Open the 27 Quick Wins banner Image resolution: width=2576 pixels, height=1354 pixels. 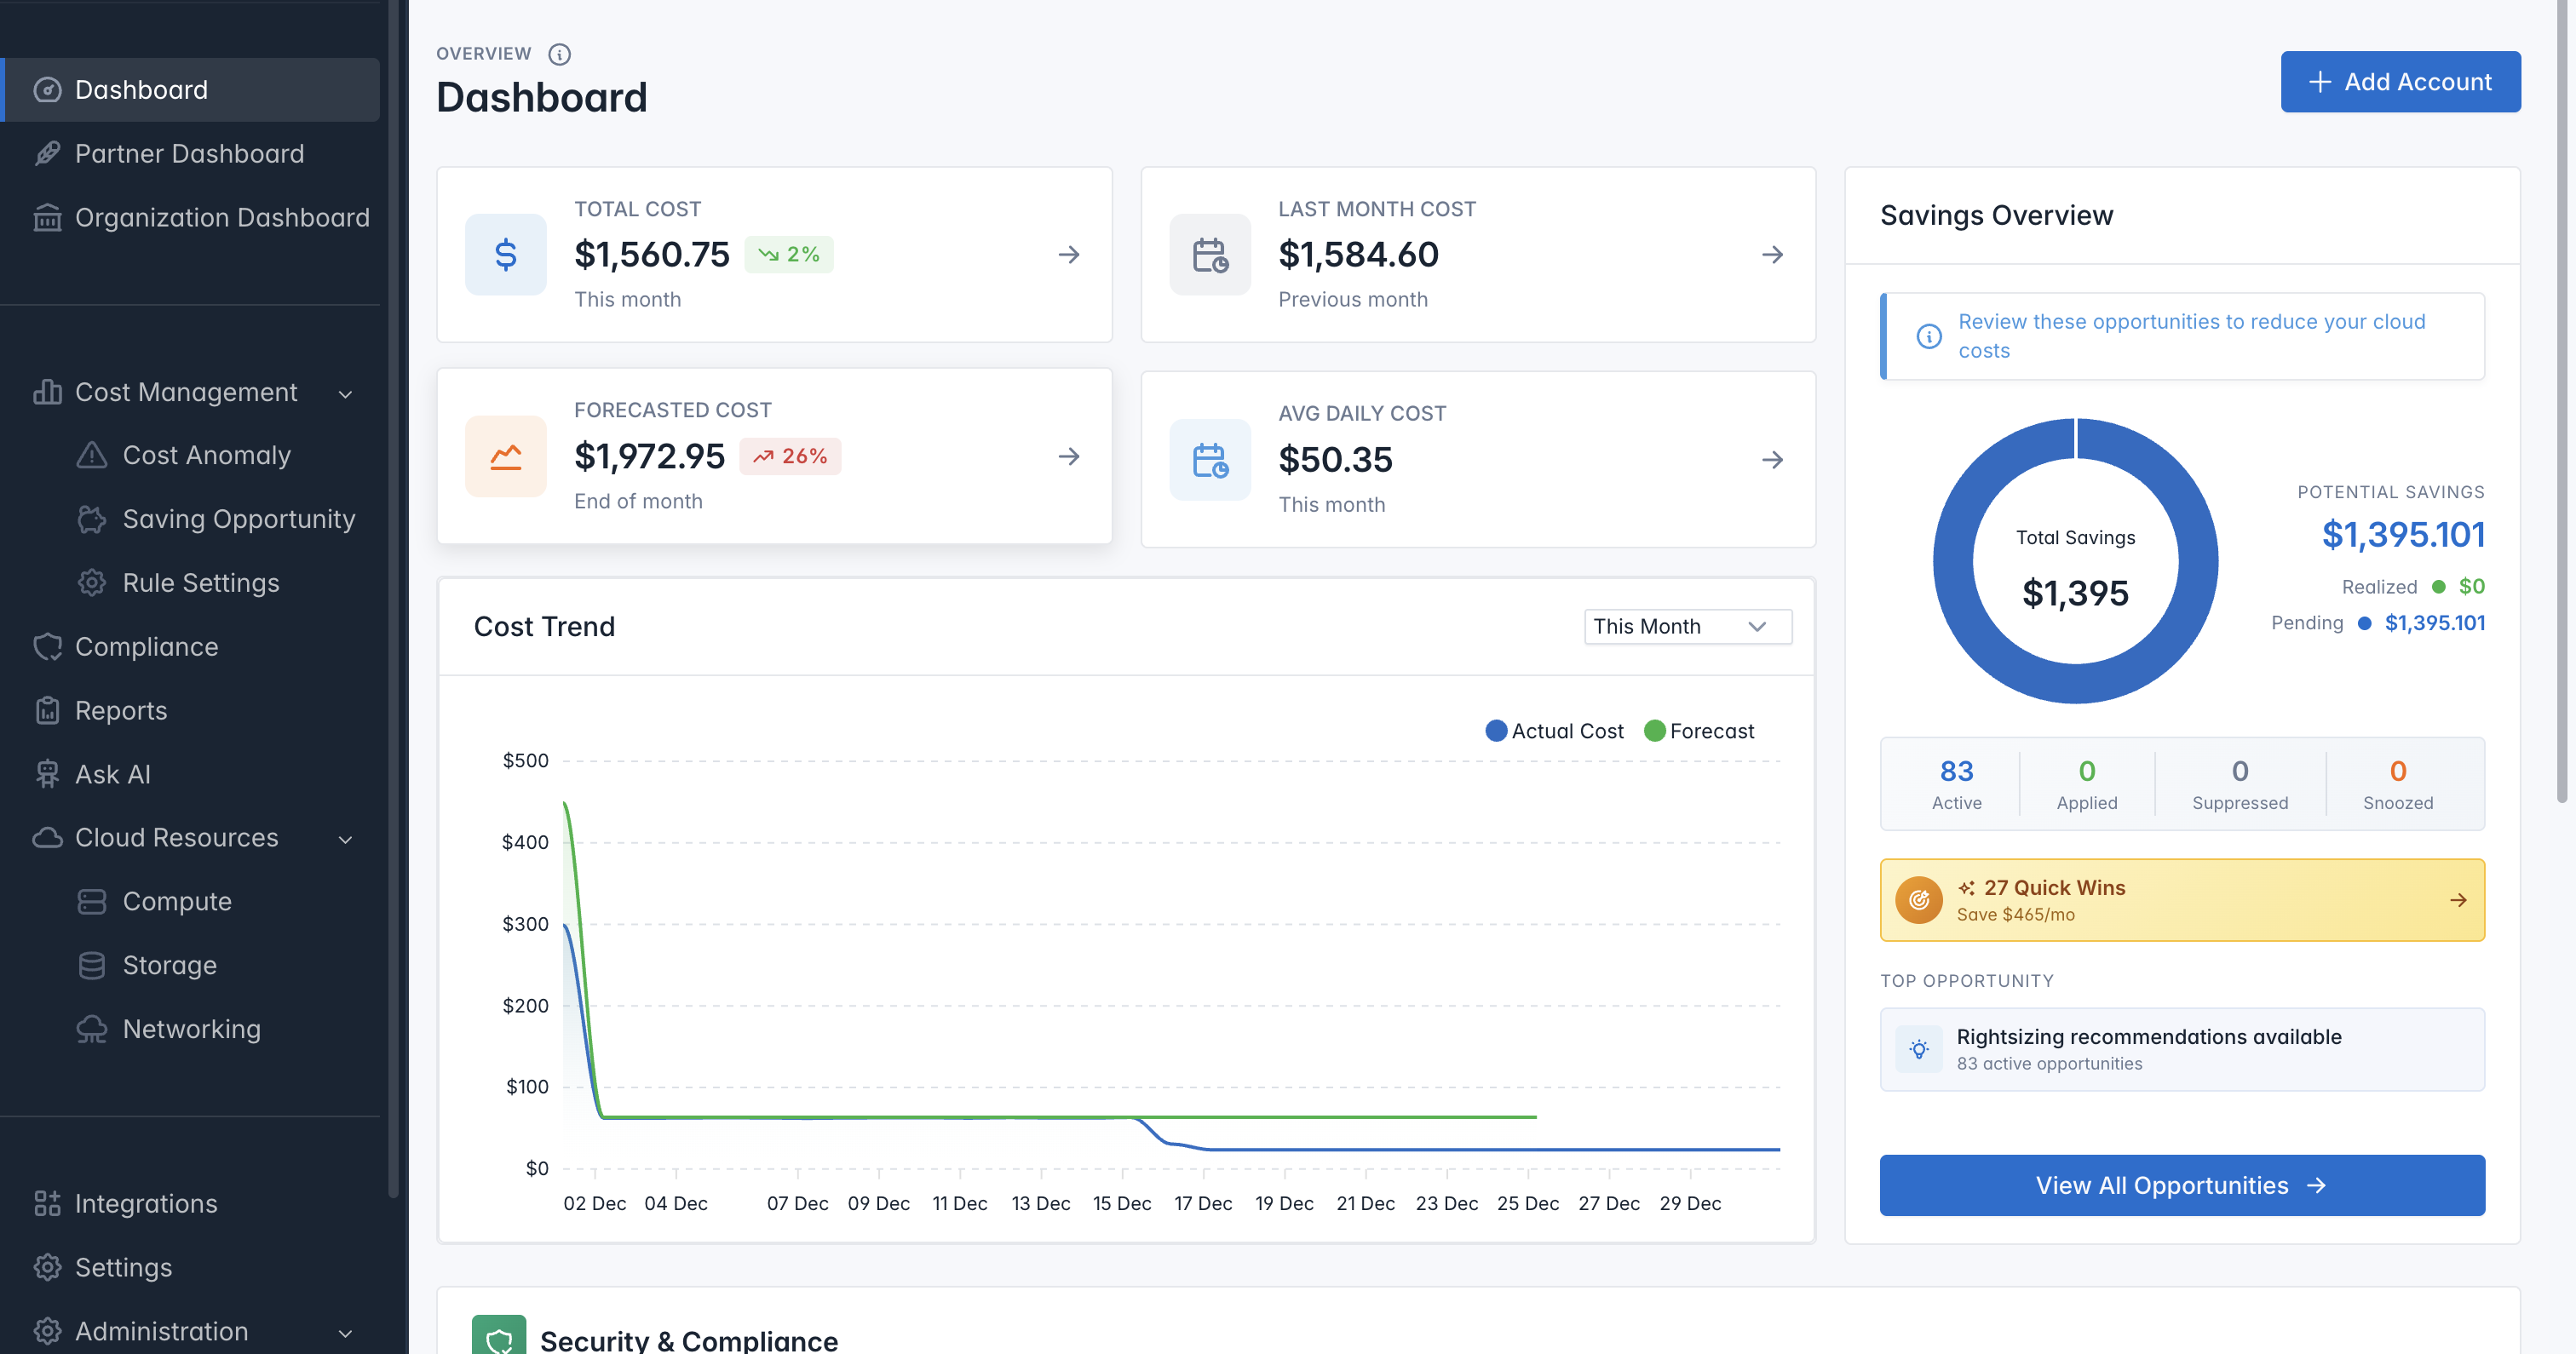pos(2182,899)
